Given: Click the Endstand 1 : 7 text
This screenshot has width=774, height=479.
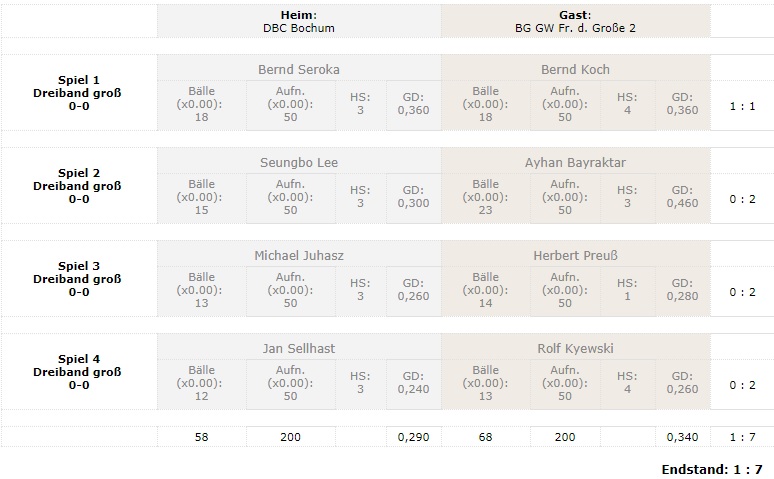Looking at the screenshot, I should pos(711,469).
